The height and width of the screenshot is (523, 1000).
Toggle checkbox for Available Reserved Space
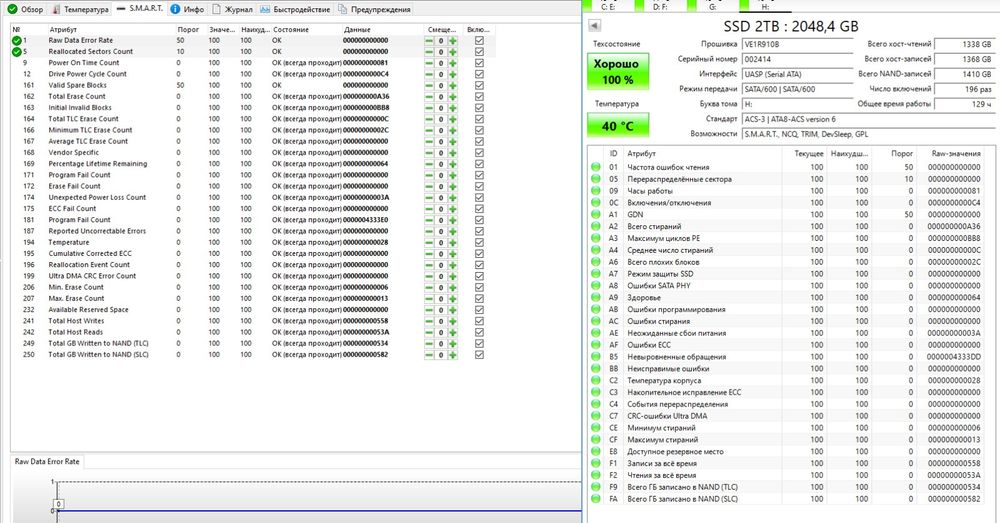coord(479,310)
